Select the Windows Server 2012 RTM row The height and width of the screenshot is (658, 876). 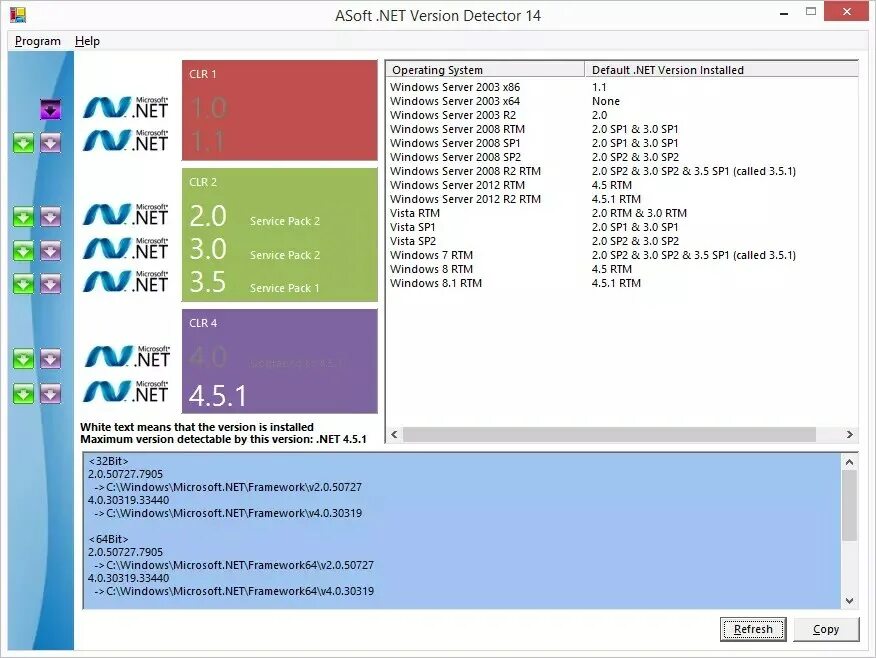click(x=622, y=185)
